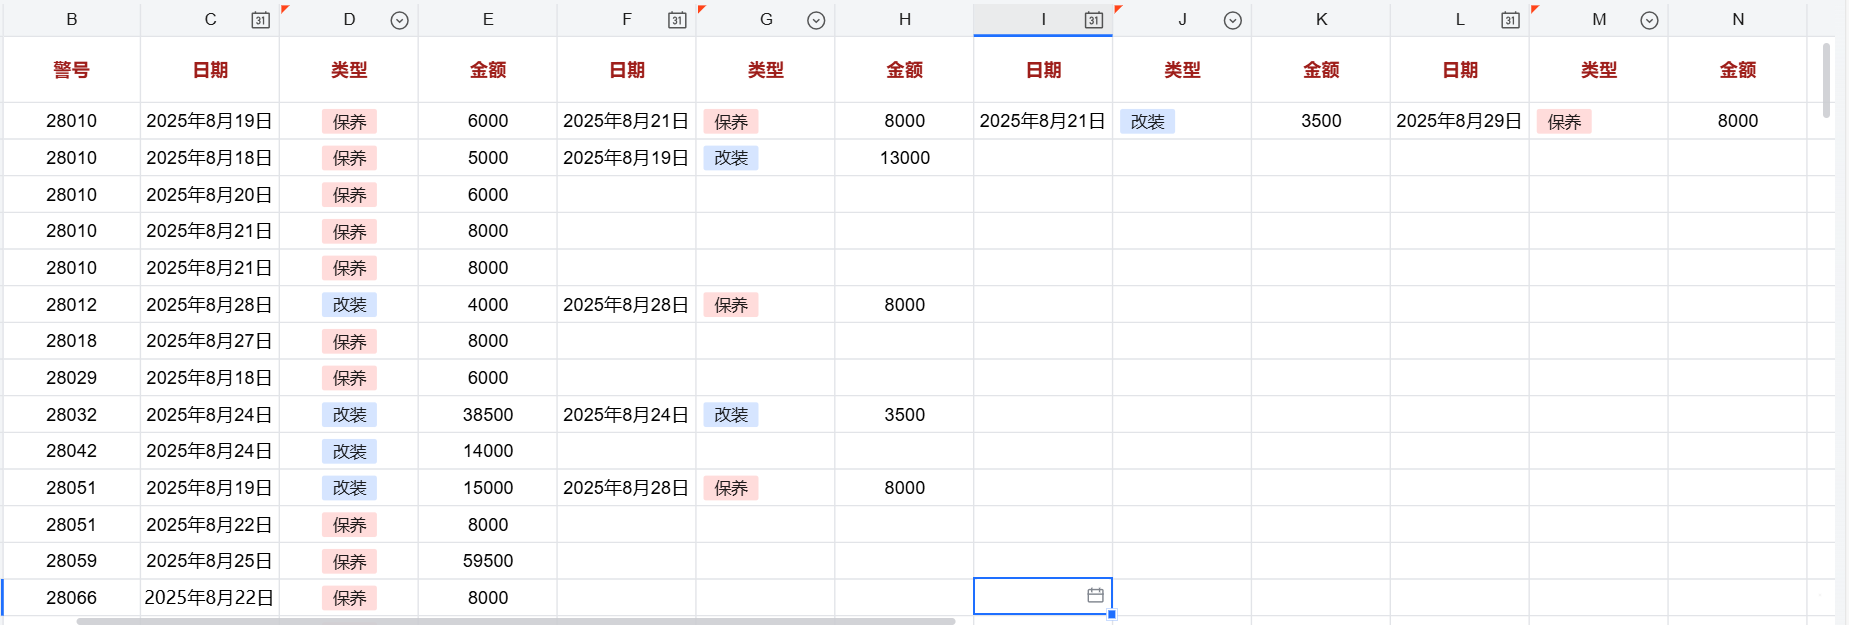Open column G dropdown circle icon
The image size is (1849, 625).
coord(816,20)
